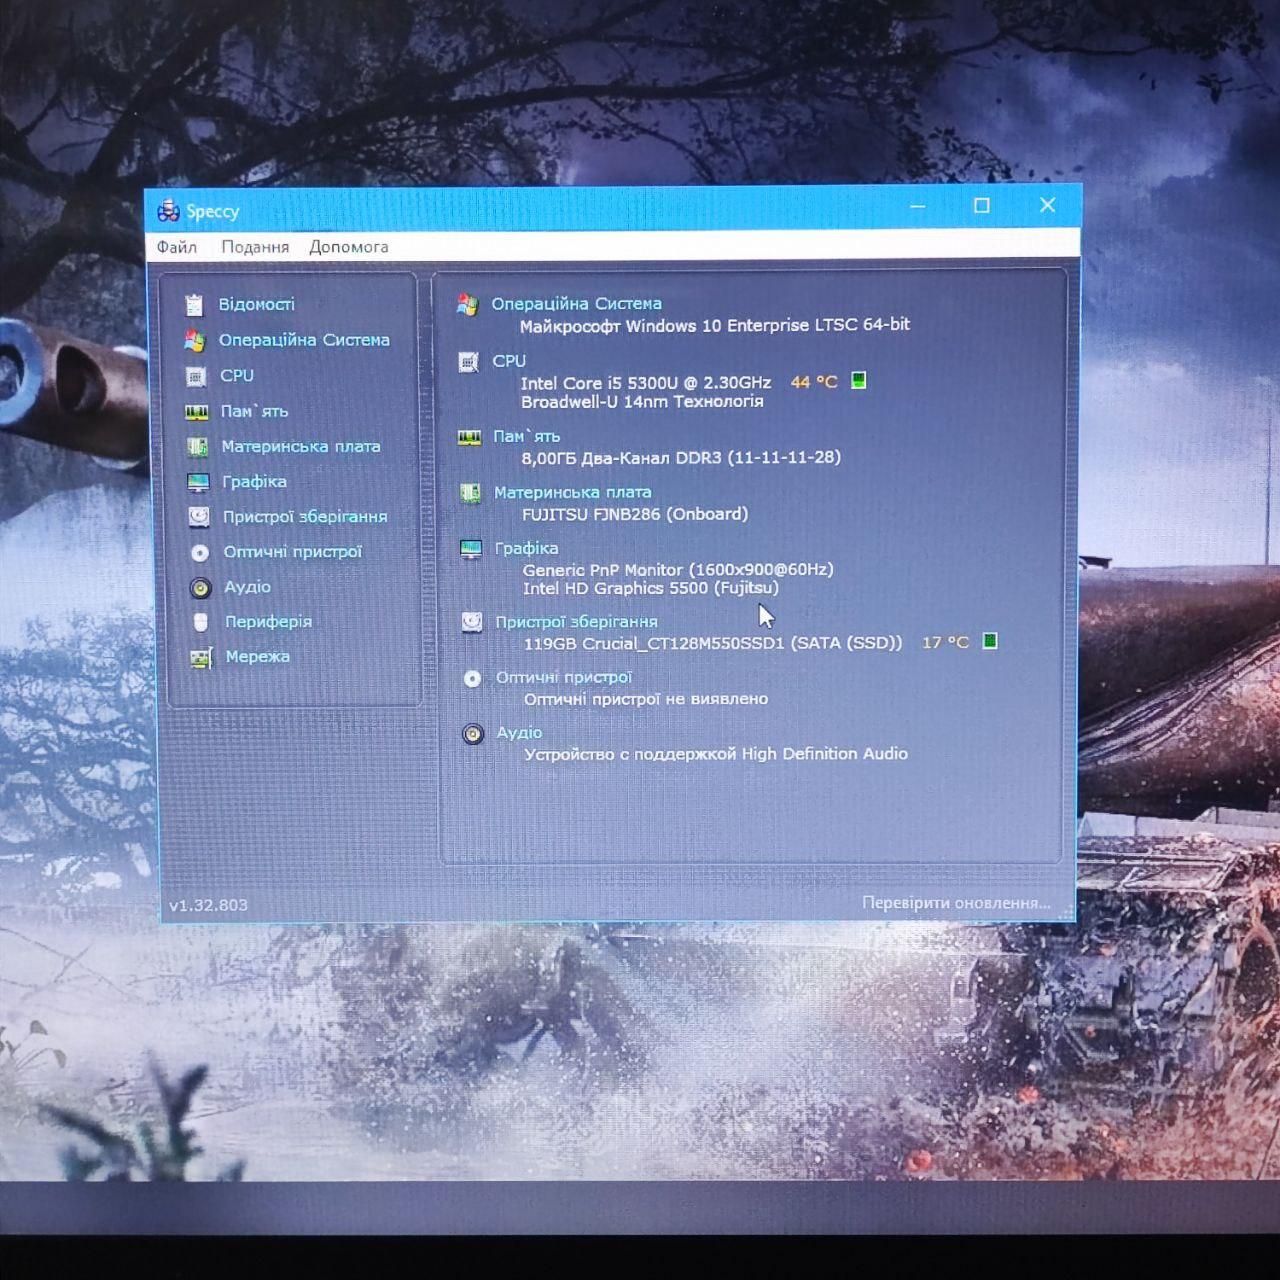Click the Операційна Система heading in summary
Viewport: 1280px width, 1280px height.
576,303
